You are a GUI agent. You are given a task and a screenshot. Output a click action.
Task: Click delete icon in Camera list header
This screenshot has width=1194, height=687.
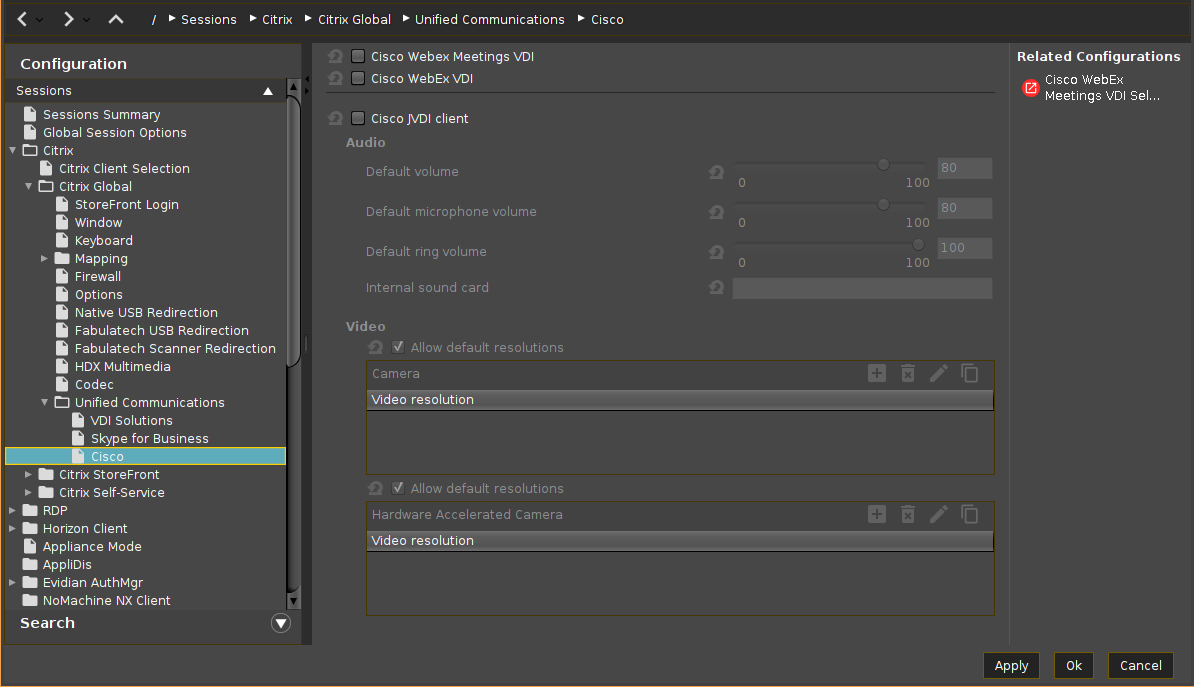pos(908,374)
